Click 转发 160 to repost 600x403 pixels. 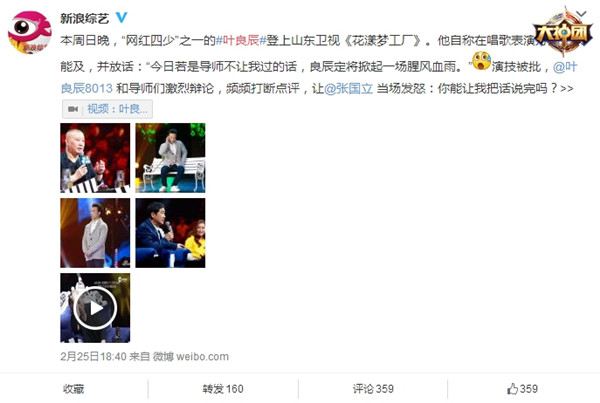(223, 389)
